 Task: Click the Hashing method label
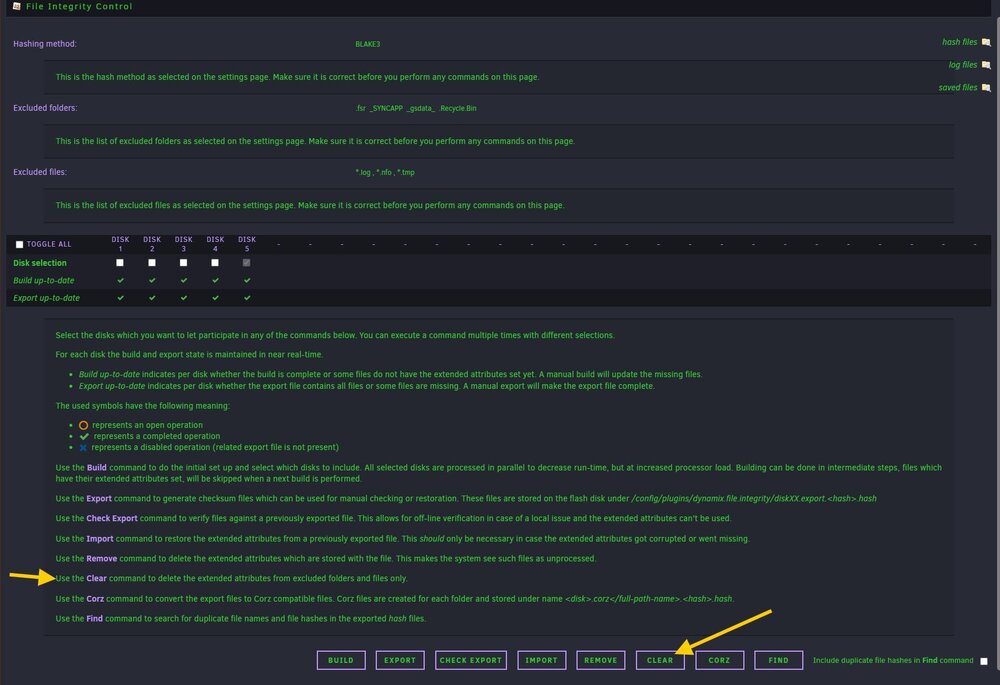pyautogui.click(x=45, y=44)
